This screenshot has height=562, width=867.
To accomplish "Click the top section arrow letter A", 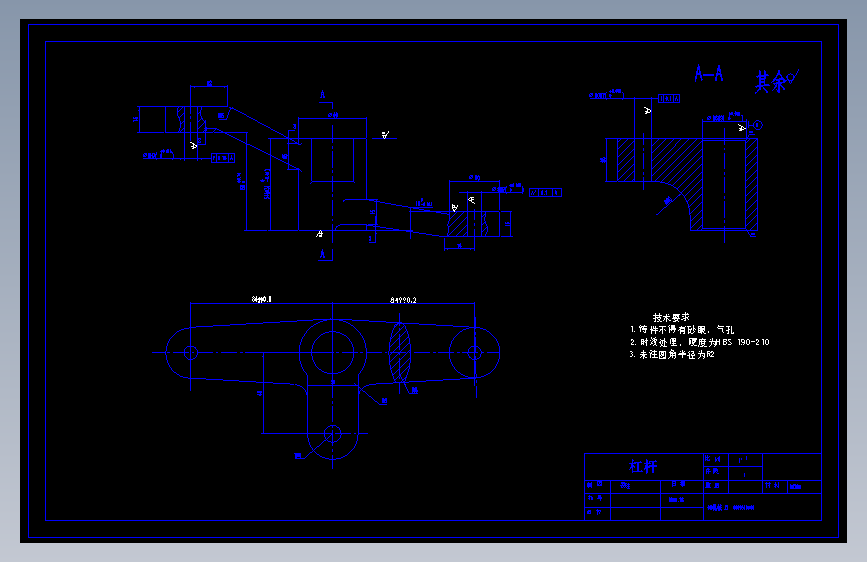I will pos(322,95).
